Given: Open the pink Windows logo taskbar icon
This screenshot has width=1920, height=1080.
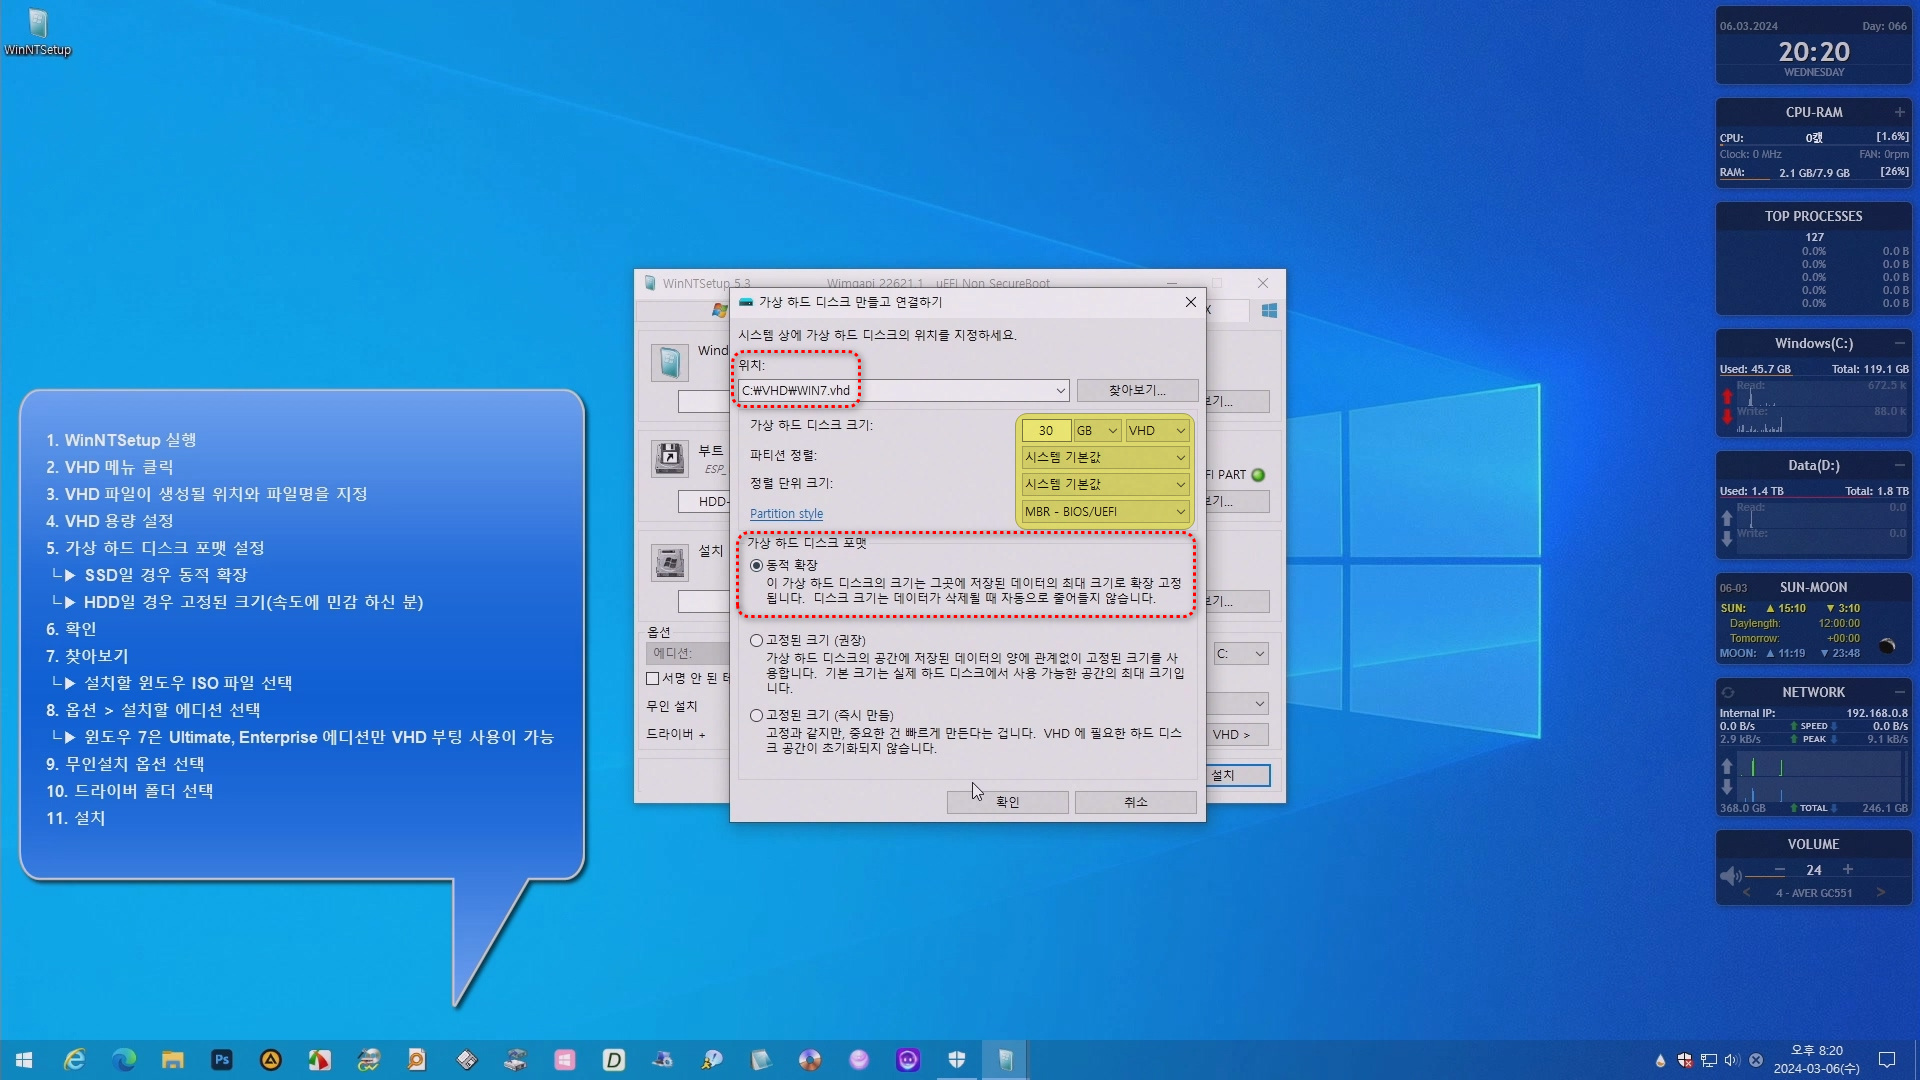Looking at the screenshot, I should [565, 1060].
